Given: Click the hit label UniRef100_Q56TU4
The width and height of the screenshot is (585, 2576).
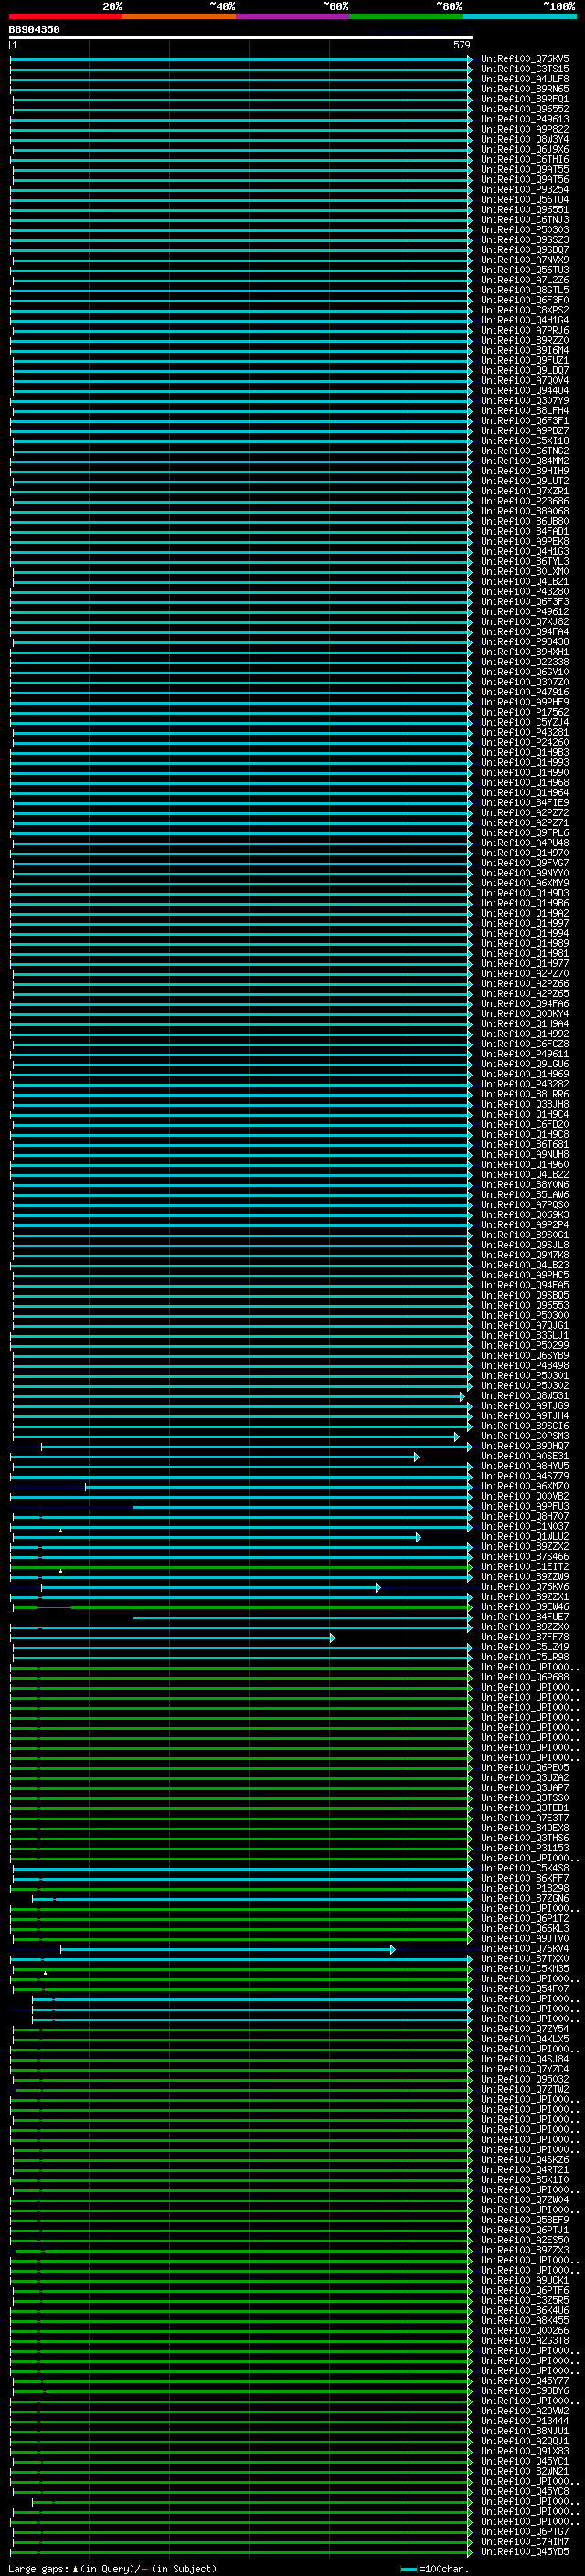Looking at the screenshot, I should (525, 199).
